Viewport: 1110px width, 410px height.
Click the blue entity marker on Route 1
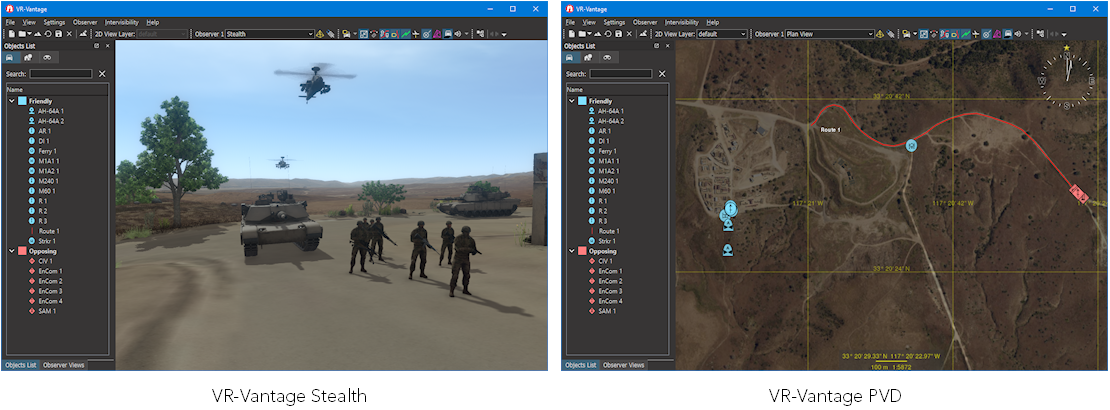[911, 144]
